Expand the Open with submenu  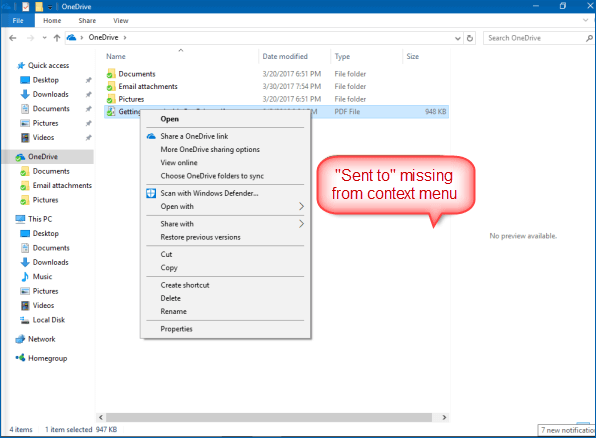coord(225,206)
